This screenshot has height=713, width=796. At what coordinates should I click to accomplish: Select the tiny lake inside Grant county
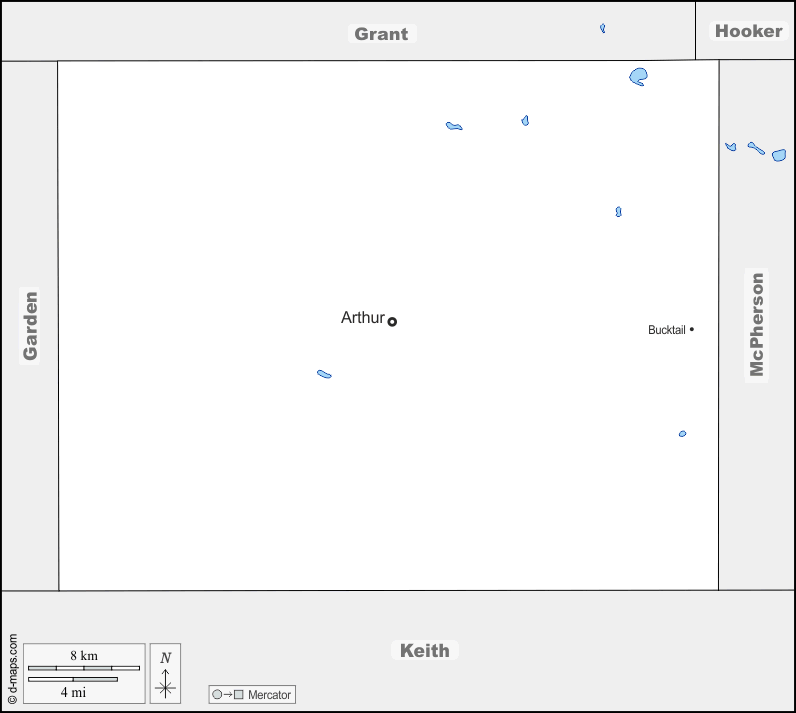tap(603, 28)
